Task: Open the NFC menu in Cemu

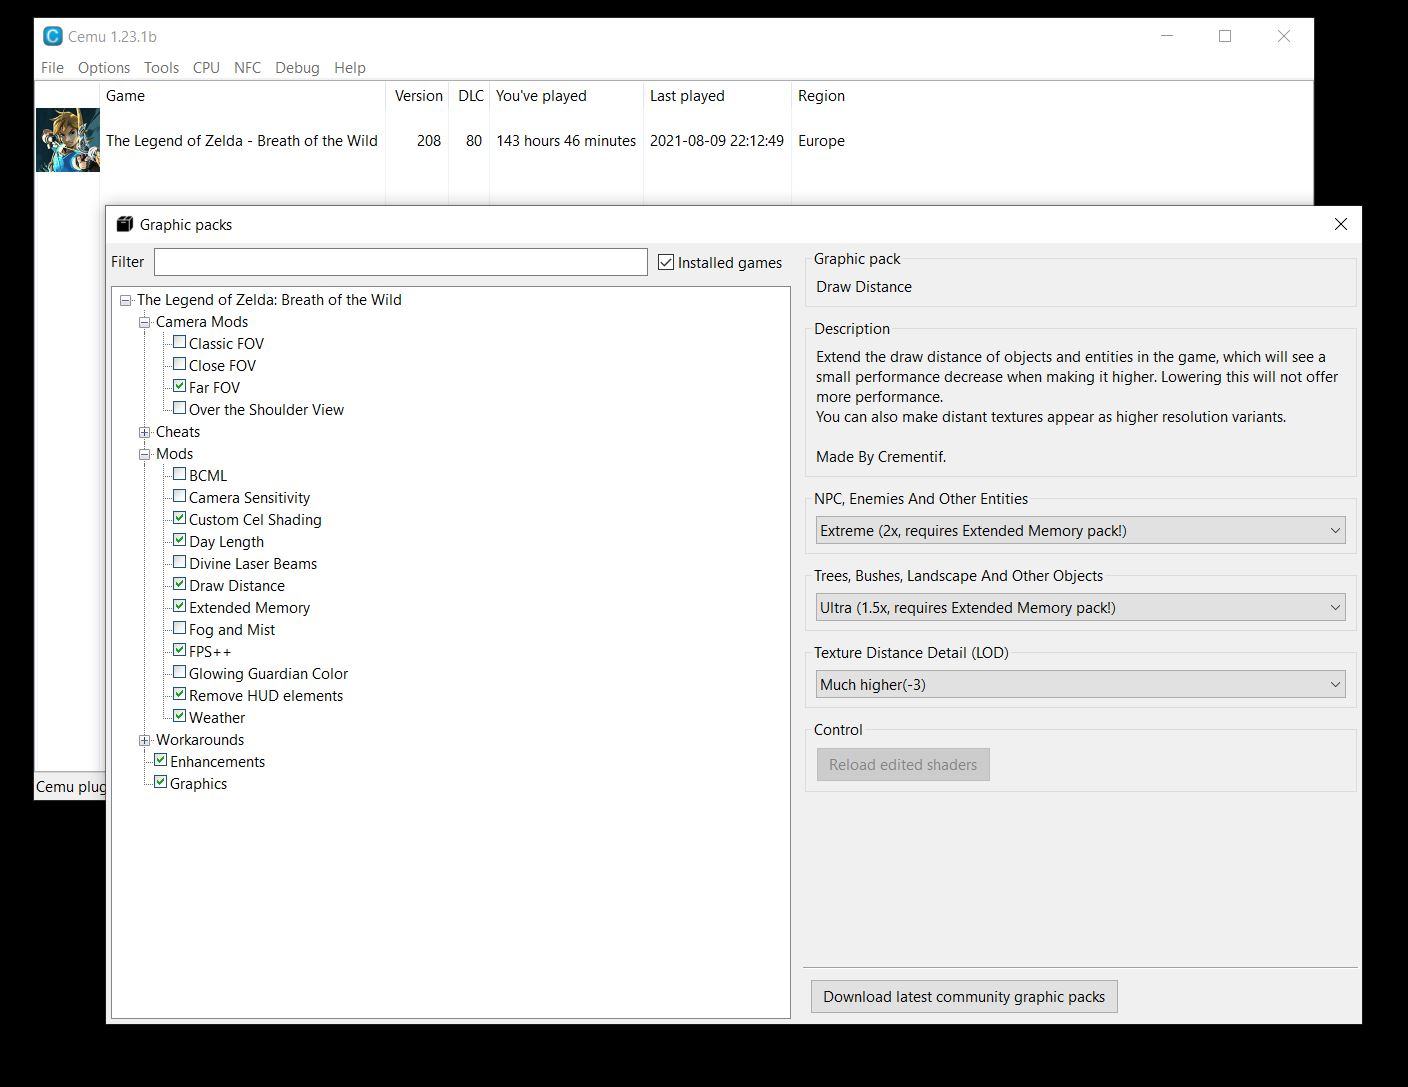Action: coord(247,68)
